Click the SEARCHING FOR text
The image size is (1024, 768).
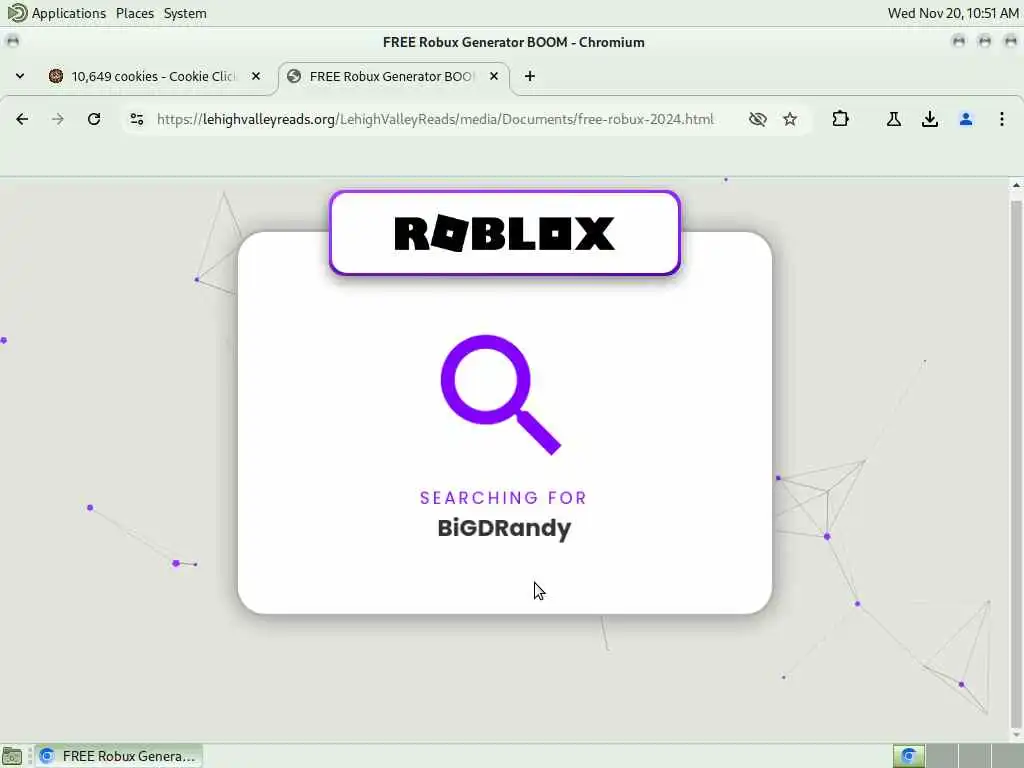(503, 498)
